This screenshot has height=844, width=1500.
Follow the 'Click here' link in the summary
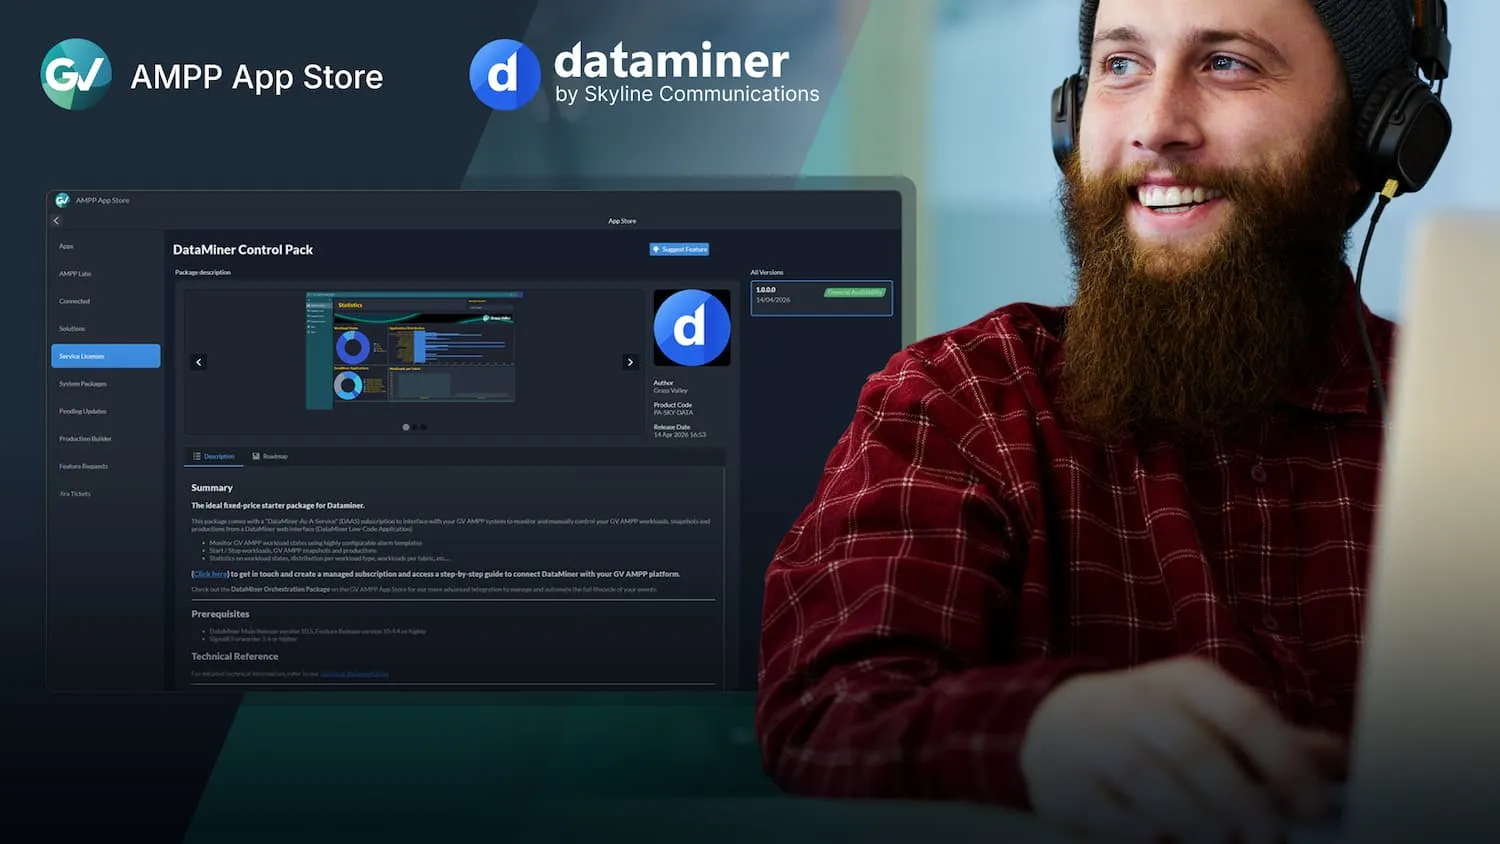[x=210, y=574]
